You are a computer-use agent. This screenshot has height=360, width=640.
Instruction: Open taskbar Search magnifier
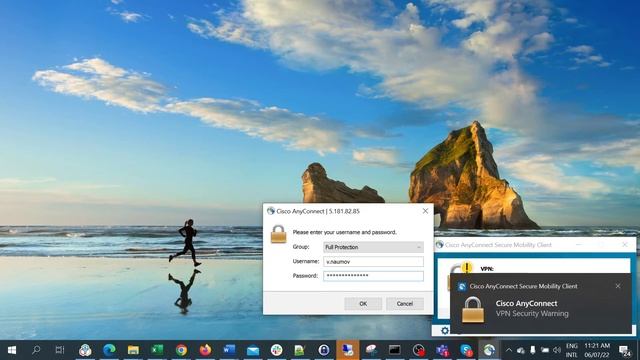[36, 350]
